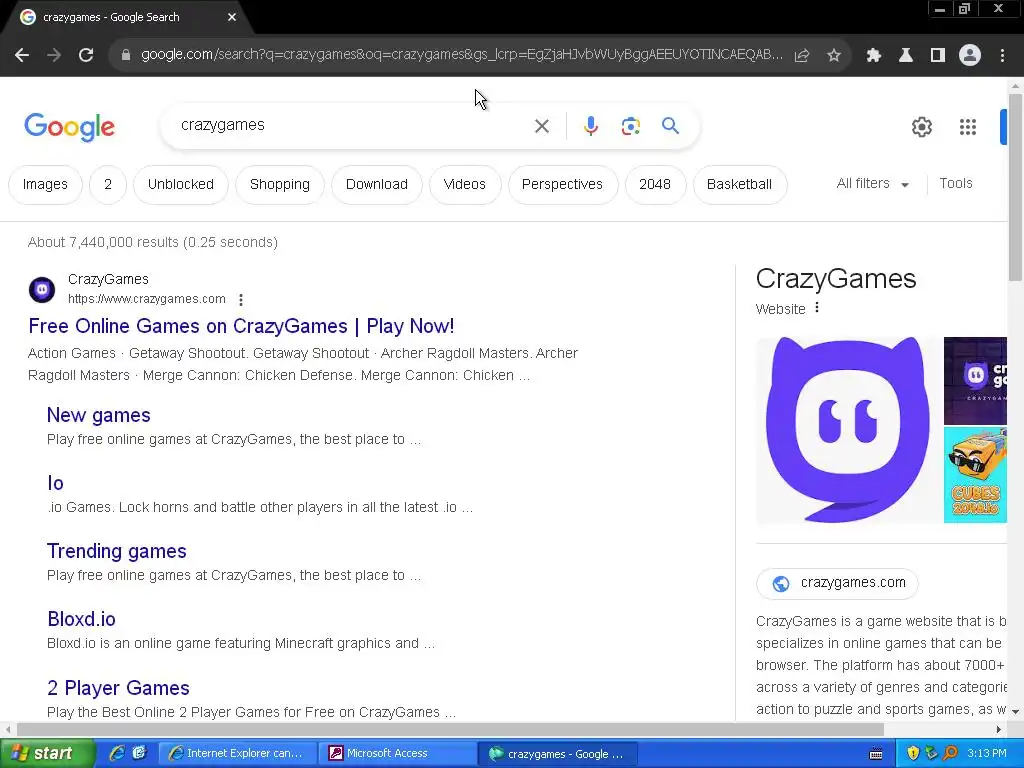Open Free Online Games on CrazyGames link
The height and width of the screenshot is (768, 1024).
pyautogui.click(x=241, y=326)
